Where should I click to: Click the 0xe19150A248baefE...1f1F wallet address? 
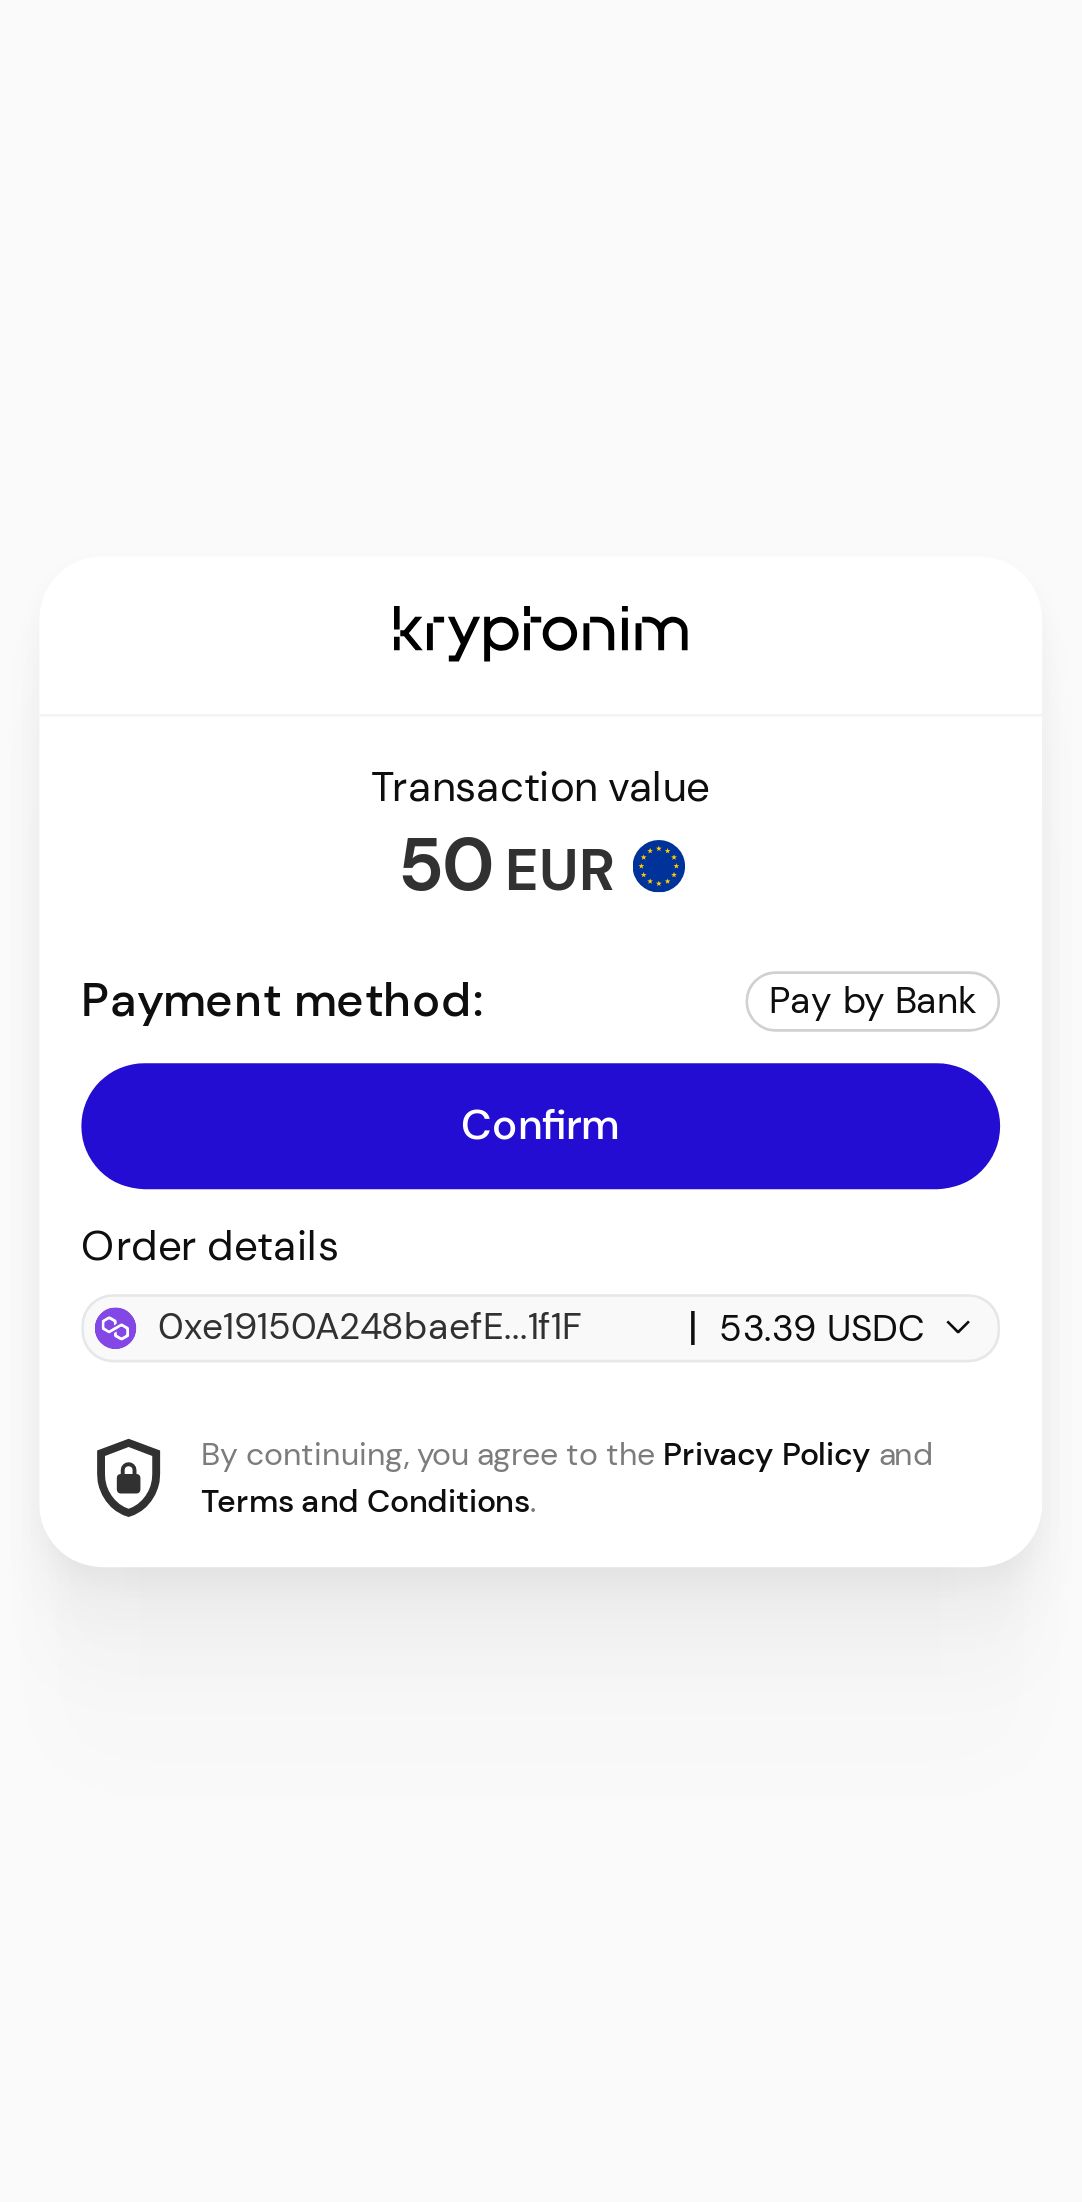pyautogui.click(x=369, y=1328)
